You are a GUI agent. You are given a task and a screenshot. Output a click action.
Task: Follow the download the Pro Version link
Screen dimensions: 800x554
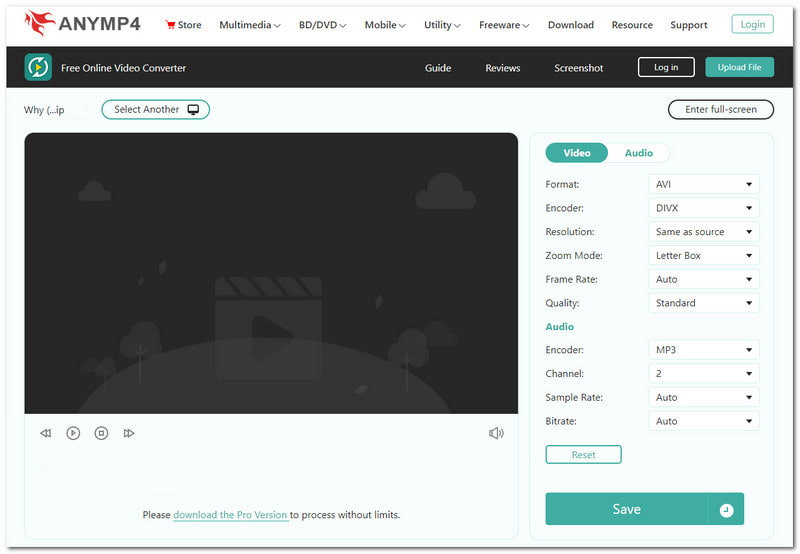click(x=231, y=515)
